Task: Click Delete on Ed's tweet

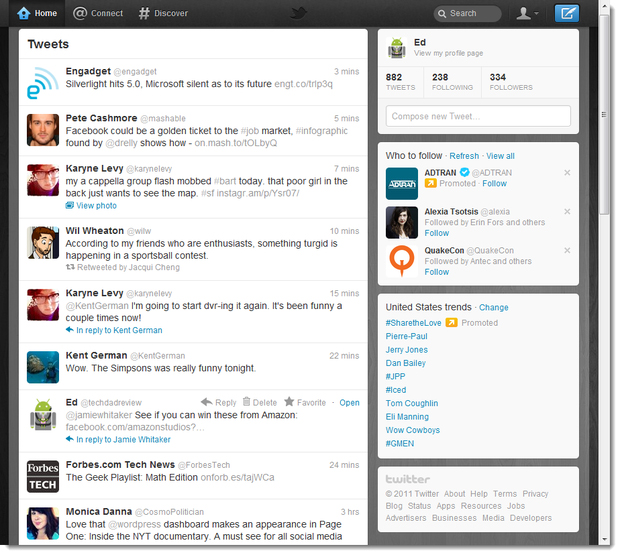Action: pos(260,402)
